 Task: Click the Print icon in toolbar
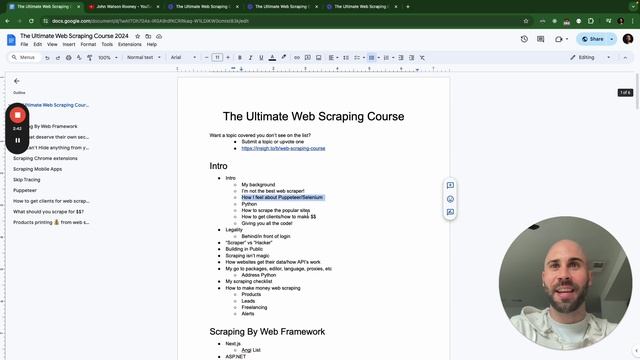click(69, 58)
